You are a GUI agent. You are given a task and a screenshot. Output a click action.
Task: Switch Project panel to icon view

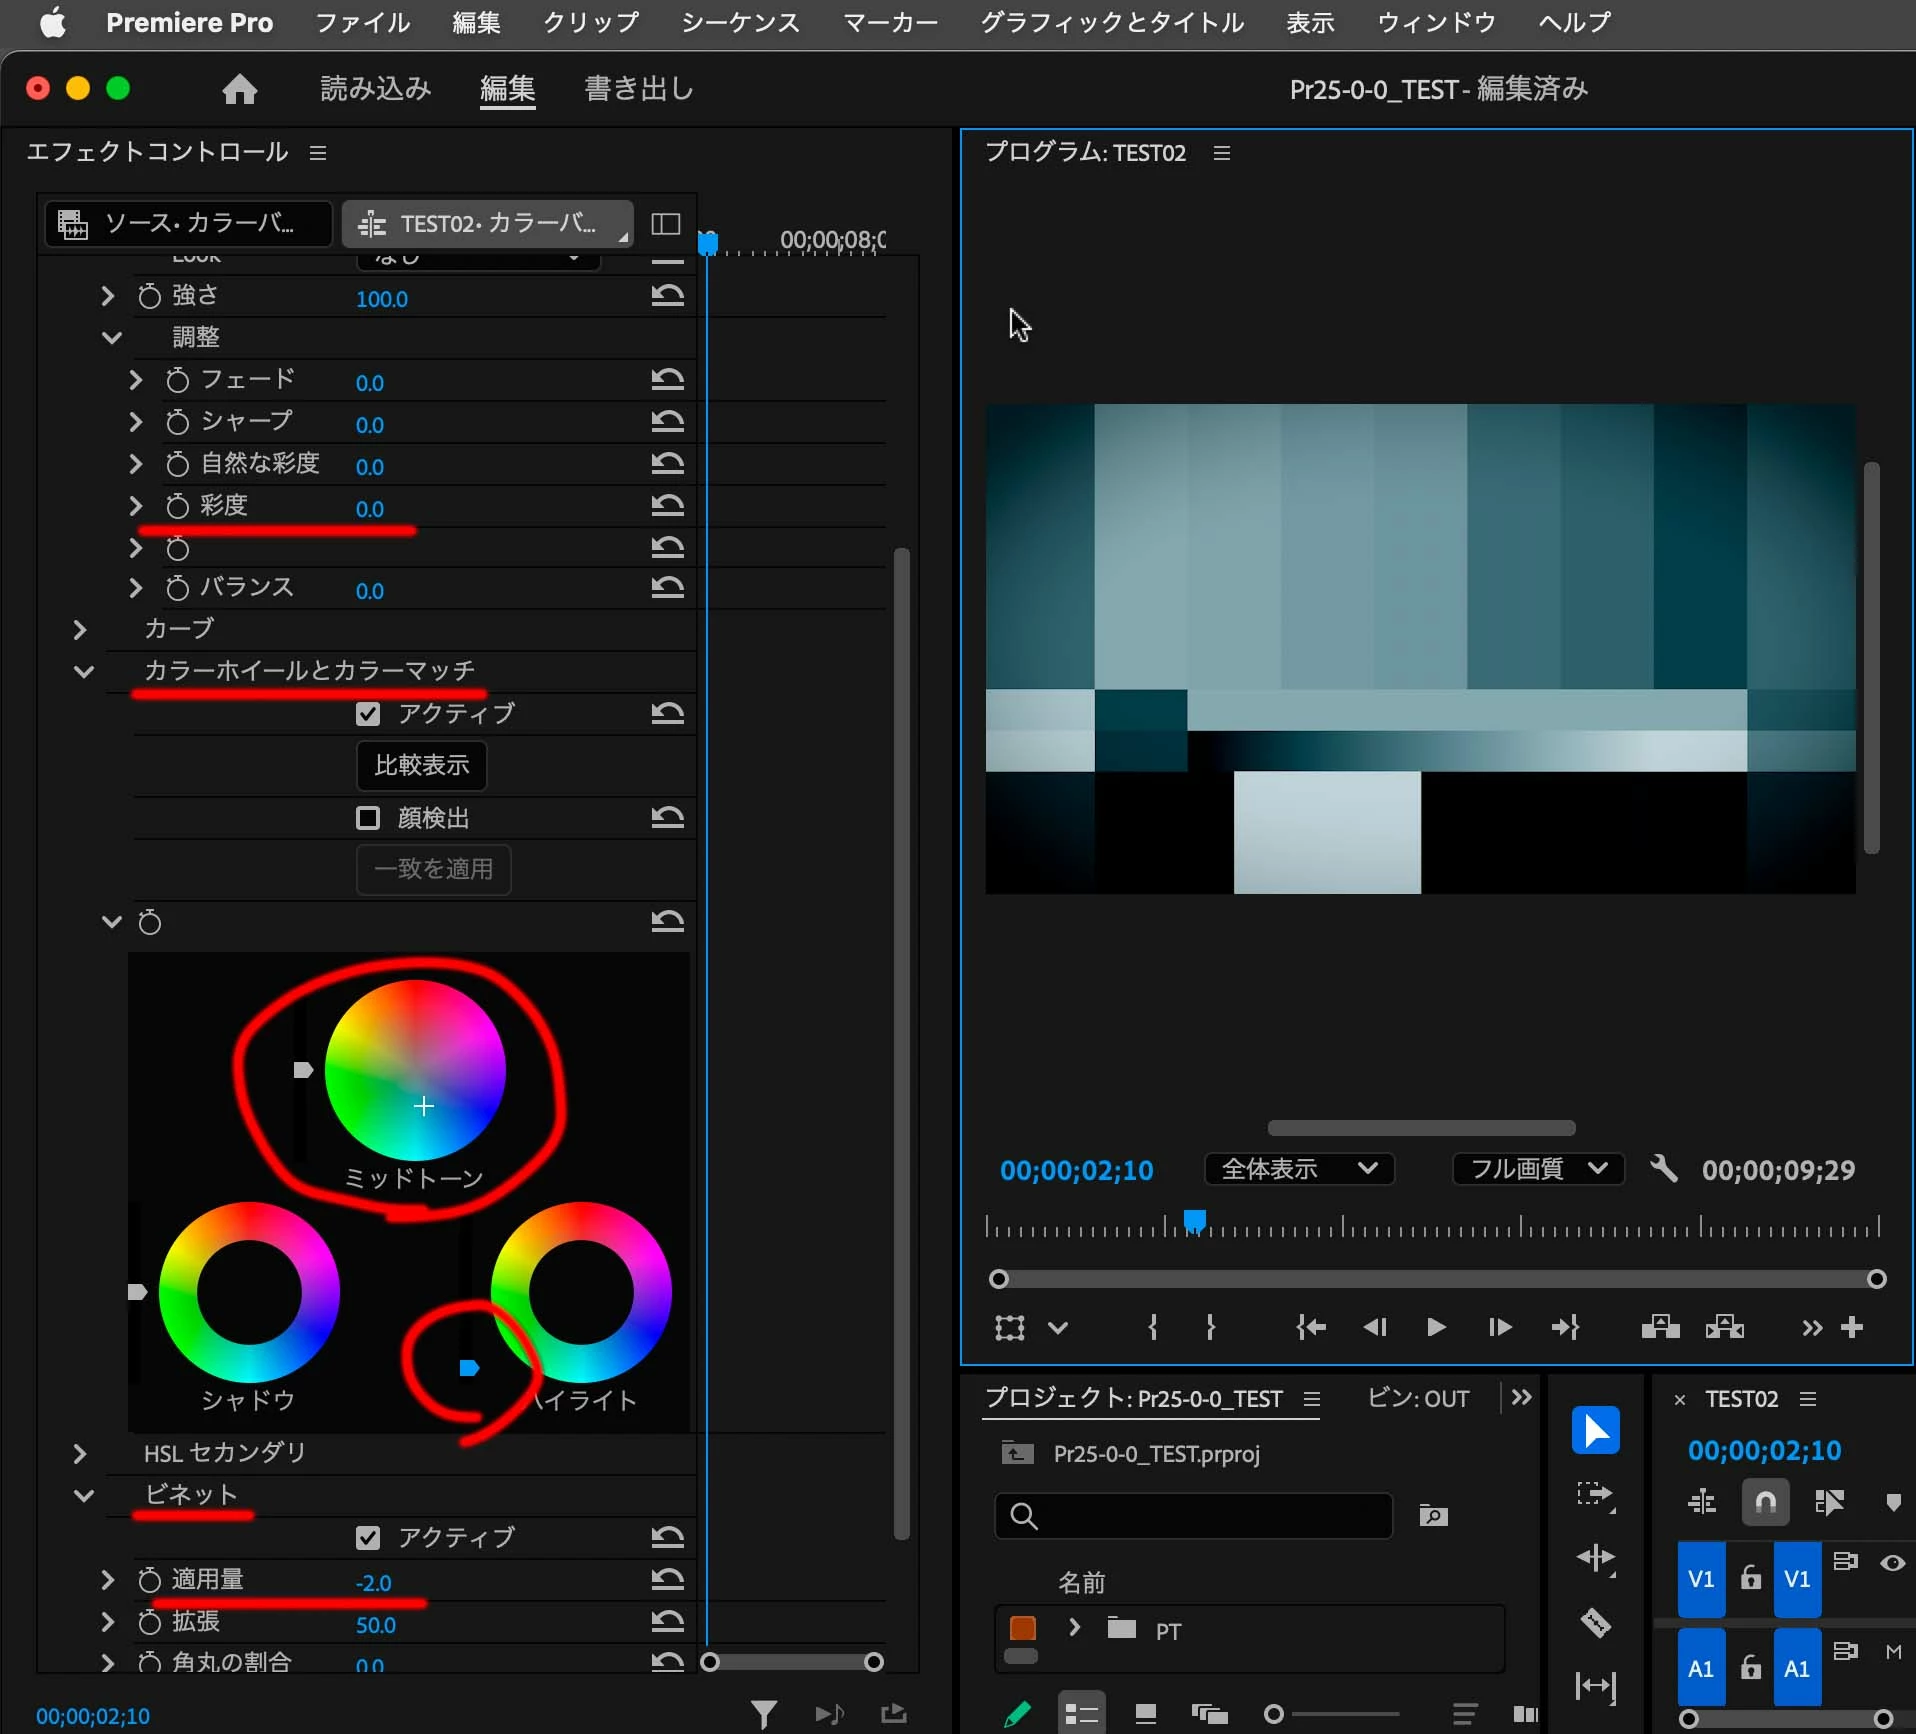(x=1146, y=1714)
